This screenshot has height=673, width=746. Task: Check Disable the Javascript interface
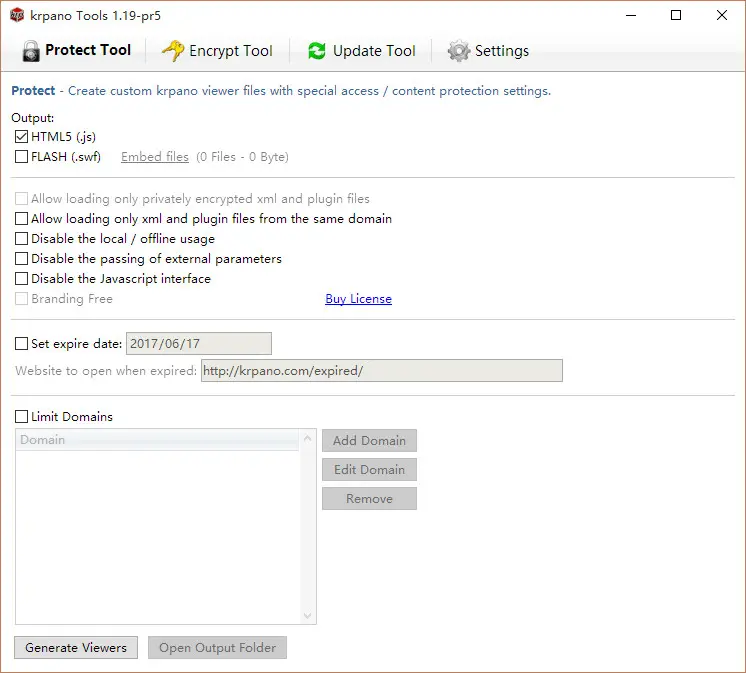click(x=21, y=278)
